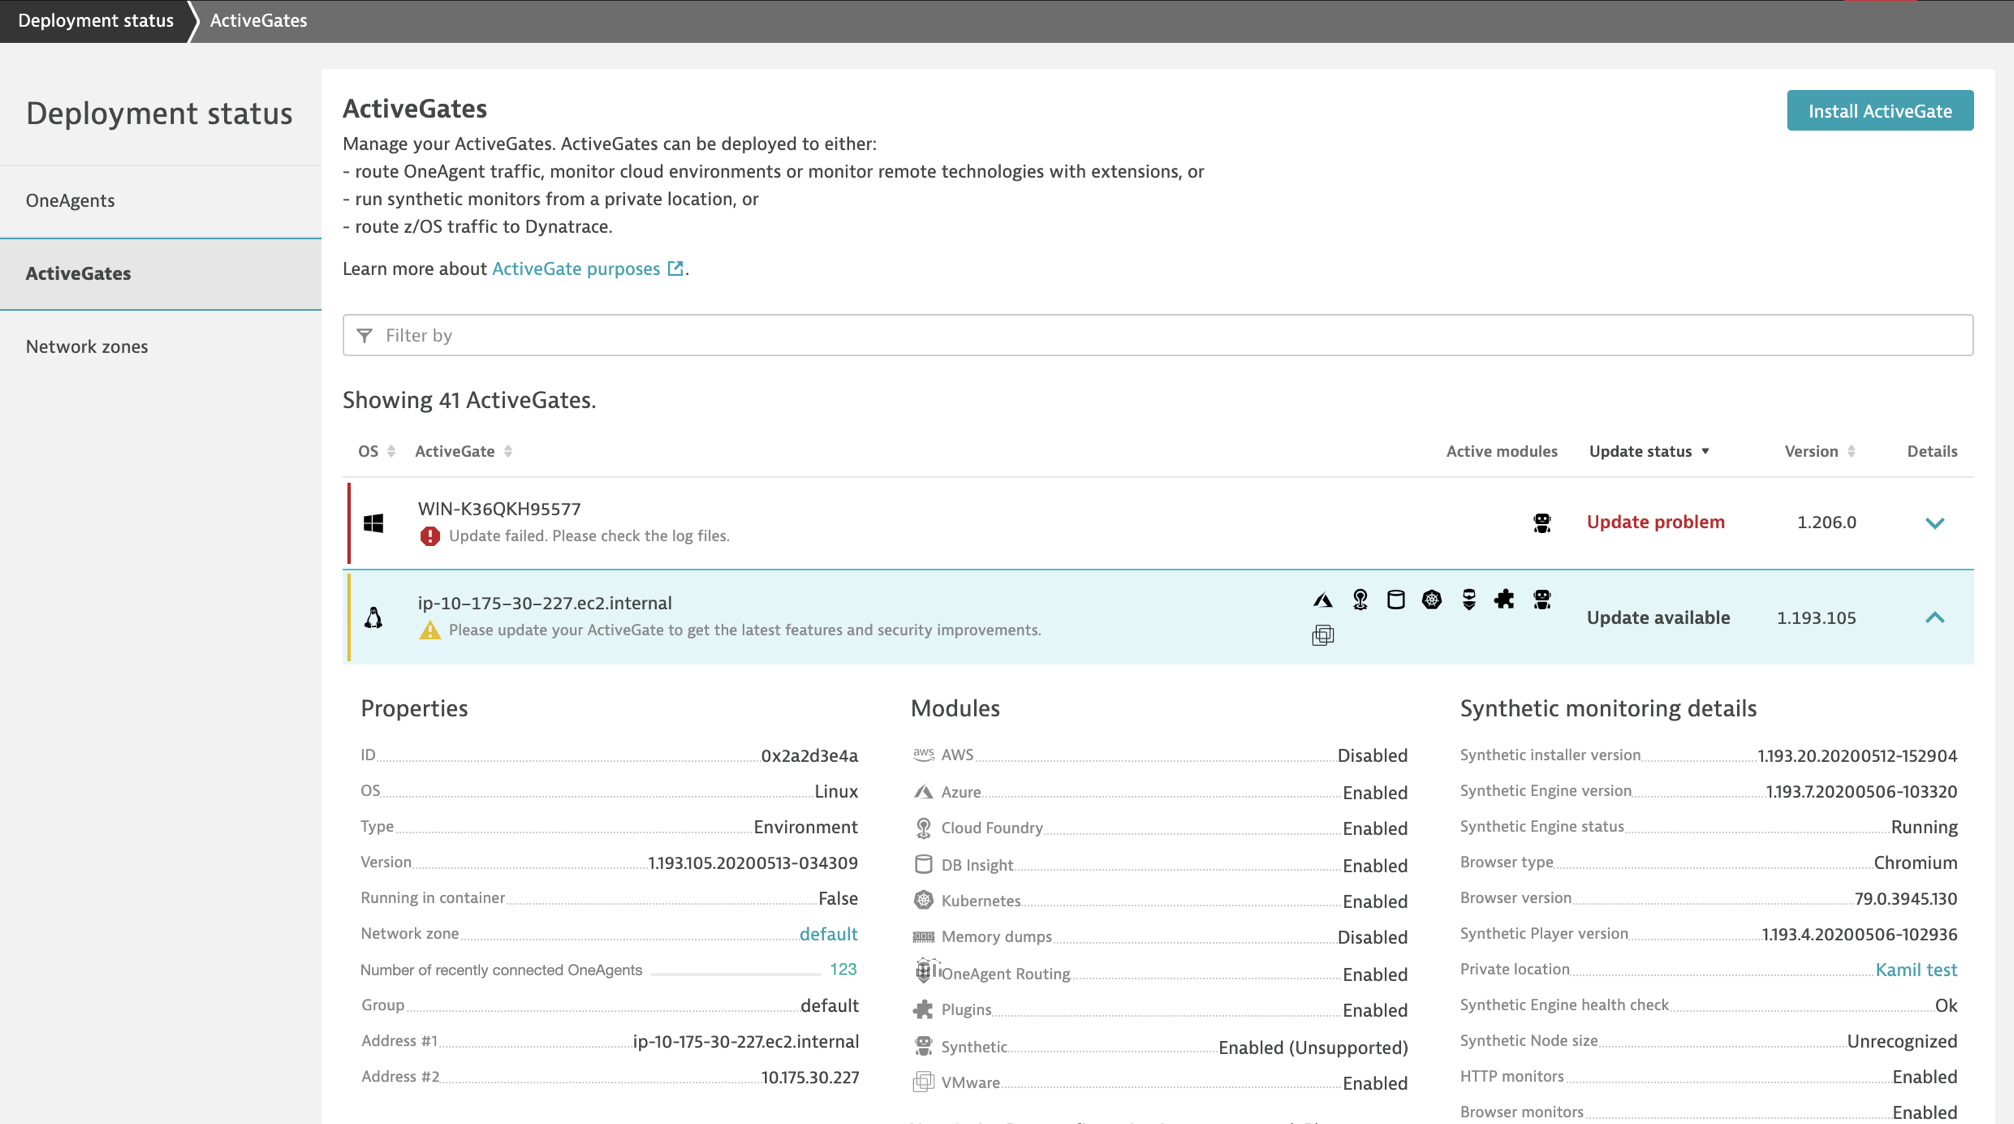Click the external link icon beside ActiveGate purposes
Screen dimensions: 2014x1124
676,268
